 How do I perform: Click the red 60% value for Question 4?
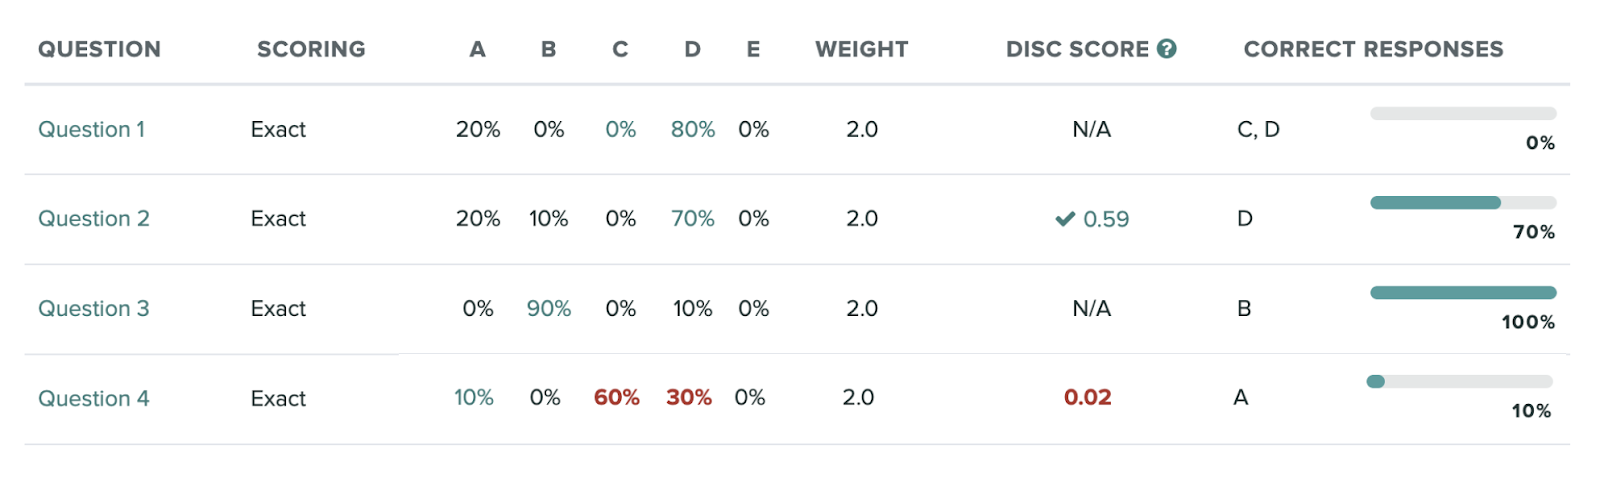coord(617,397)
